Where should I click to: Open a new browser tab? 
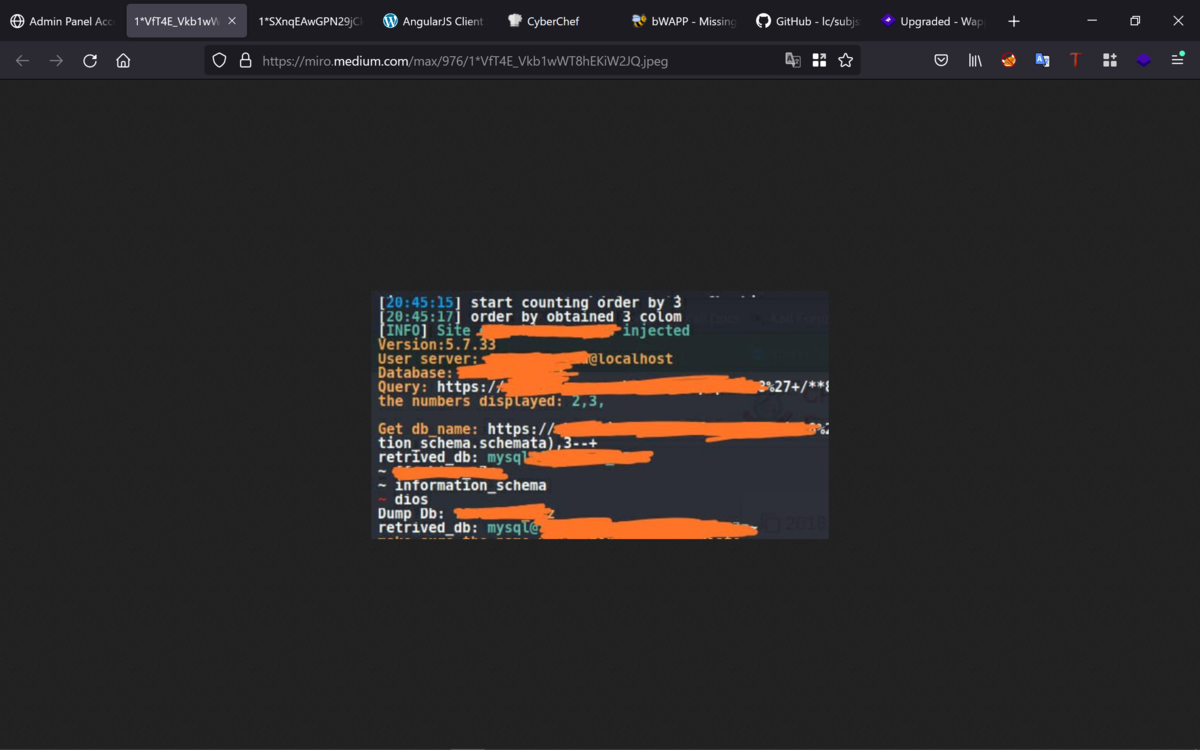pyautogui.click(x=1014, y=21)
